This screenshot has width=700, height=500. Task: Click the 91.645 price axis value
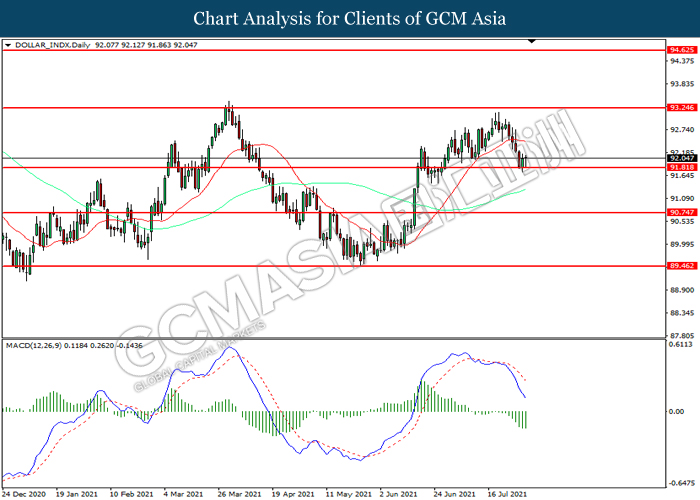[682, 175]
